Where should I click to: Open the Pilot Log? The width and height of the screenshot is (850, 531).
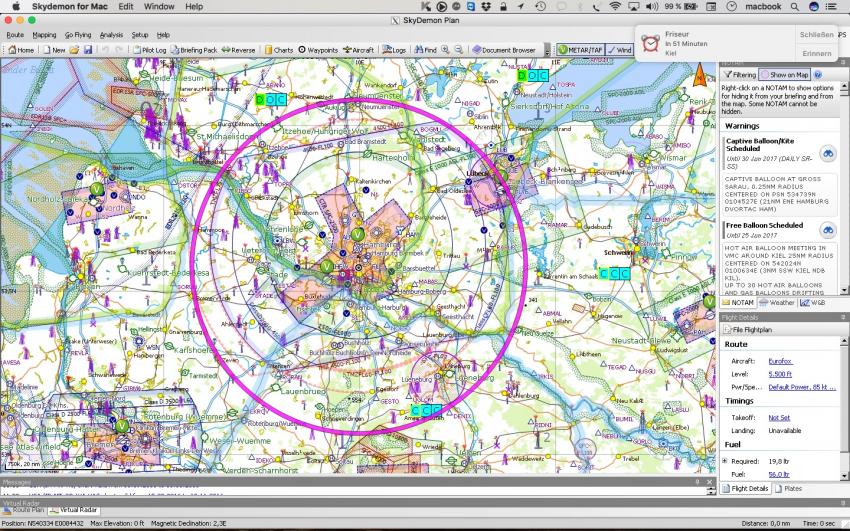(149, 50)
